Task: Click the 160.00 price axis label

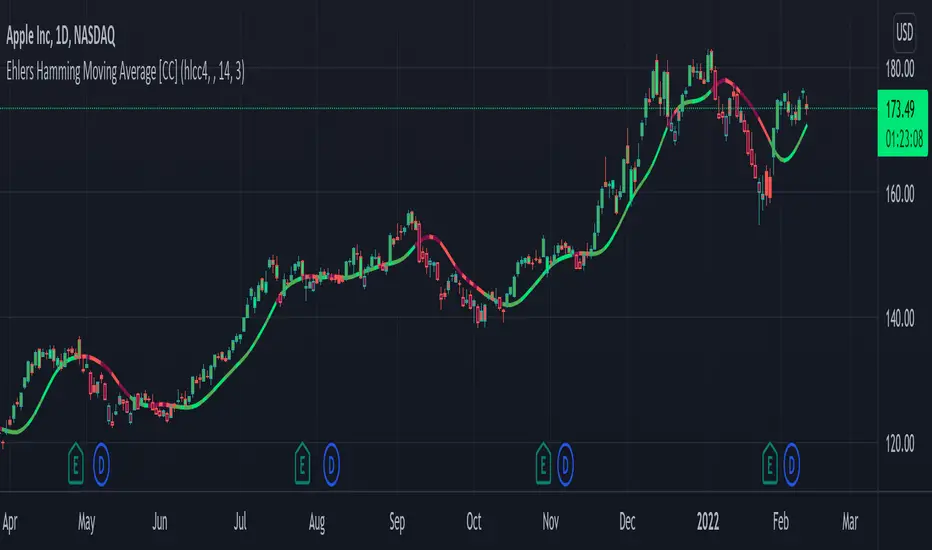Action: [900, 194]
